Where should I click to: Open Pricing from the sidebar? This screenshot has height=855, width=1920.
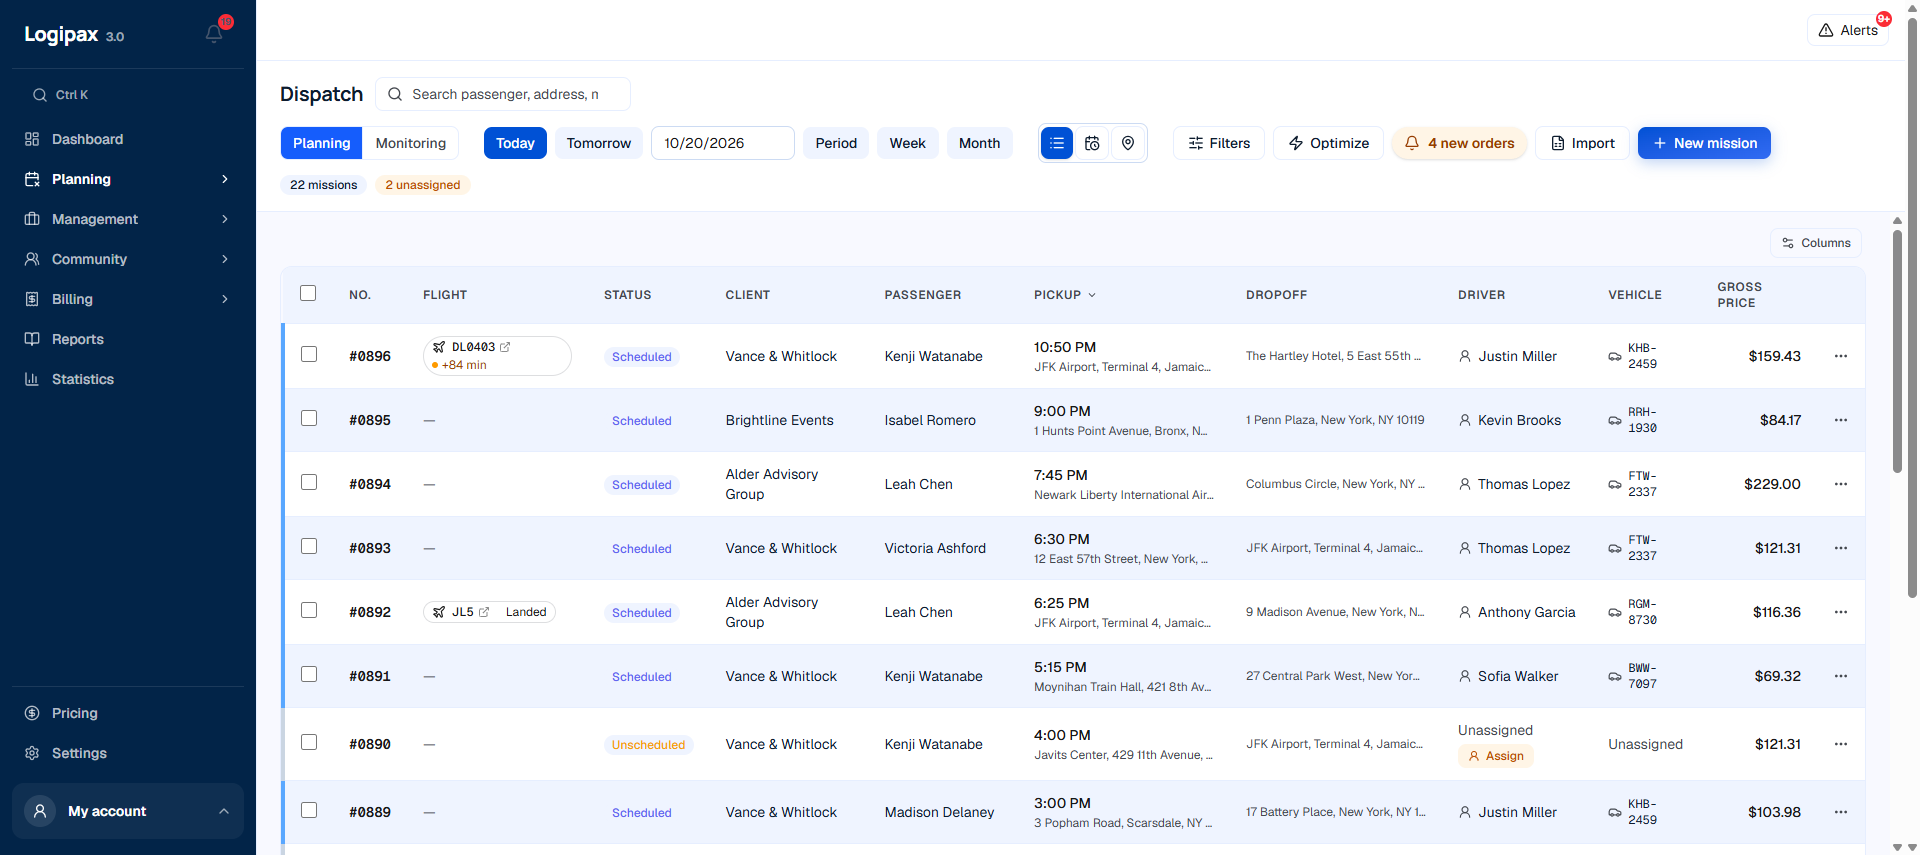pyautogui.click(x=128, y=713)
